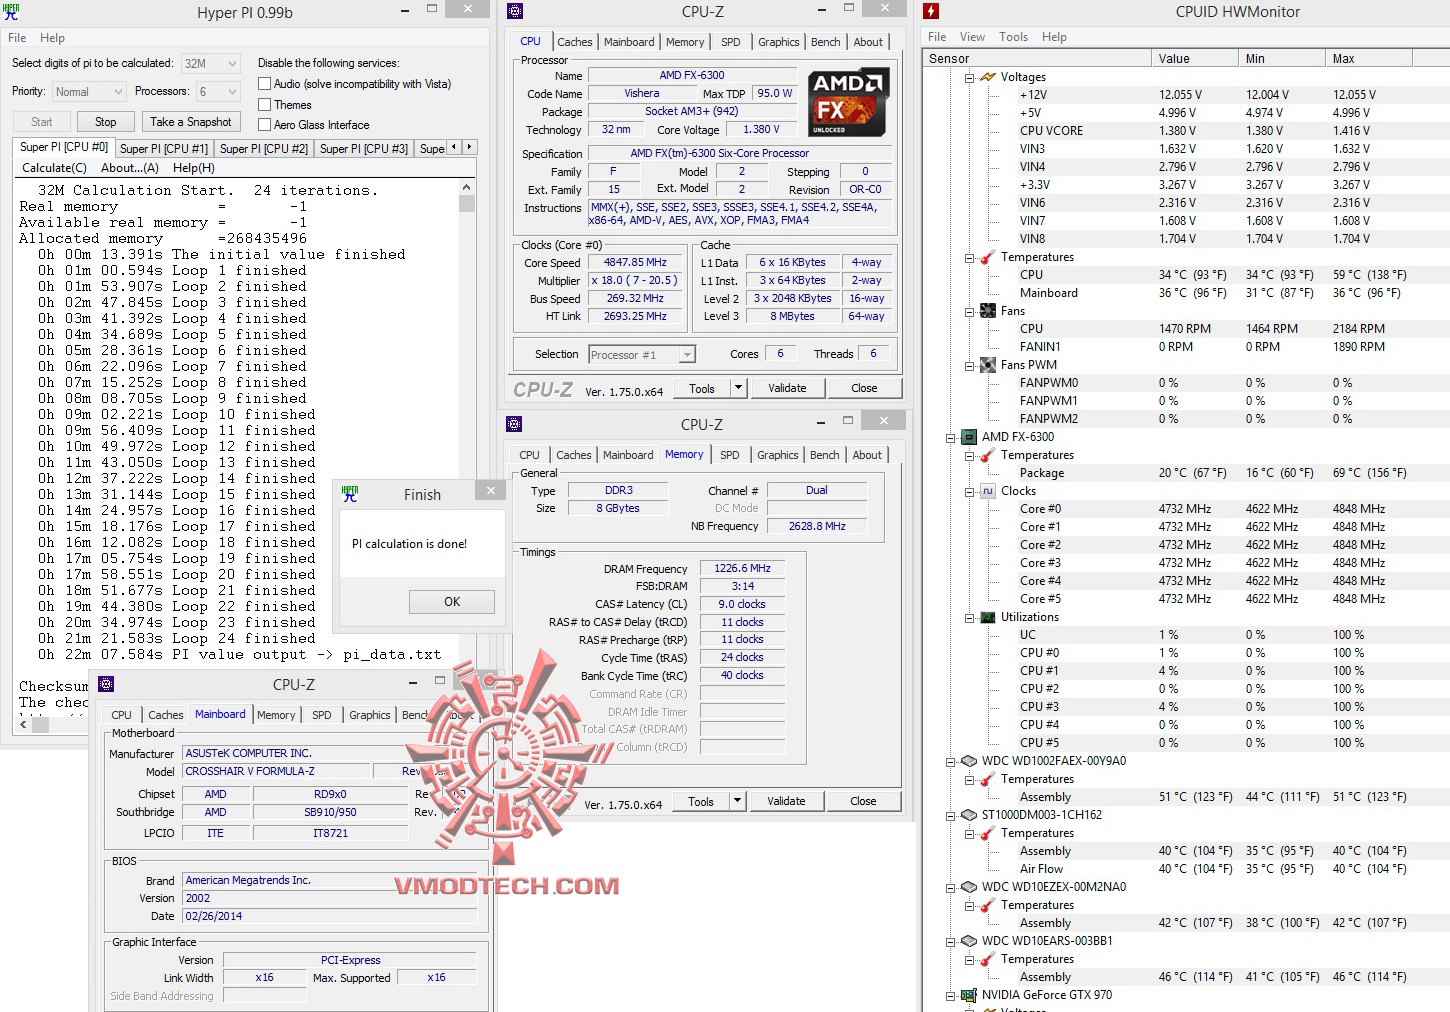Click the Mainboard CPU-Z window title icon
Viewport: 1450px width, 1012px height.
[106, 684]
